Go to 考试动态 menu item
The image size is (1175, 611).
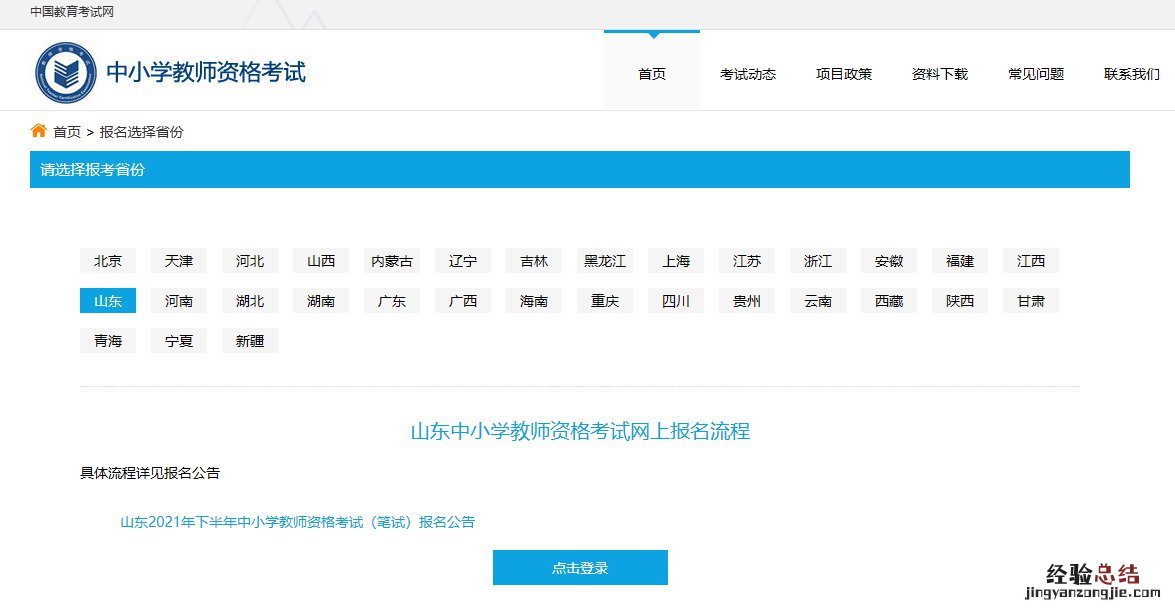(747, 74)
